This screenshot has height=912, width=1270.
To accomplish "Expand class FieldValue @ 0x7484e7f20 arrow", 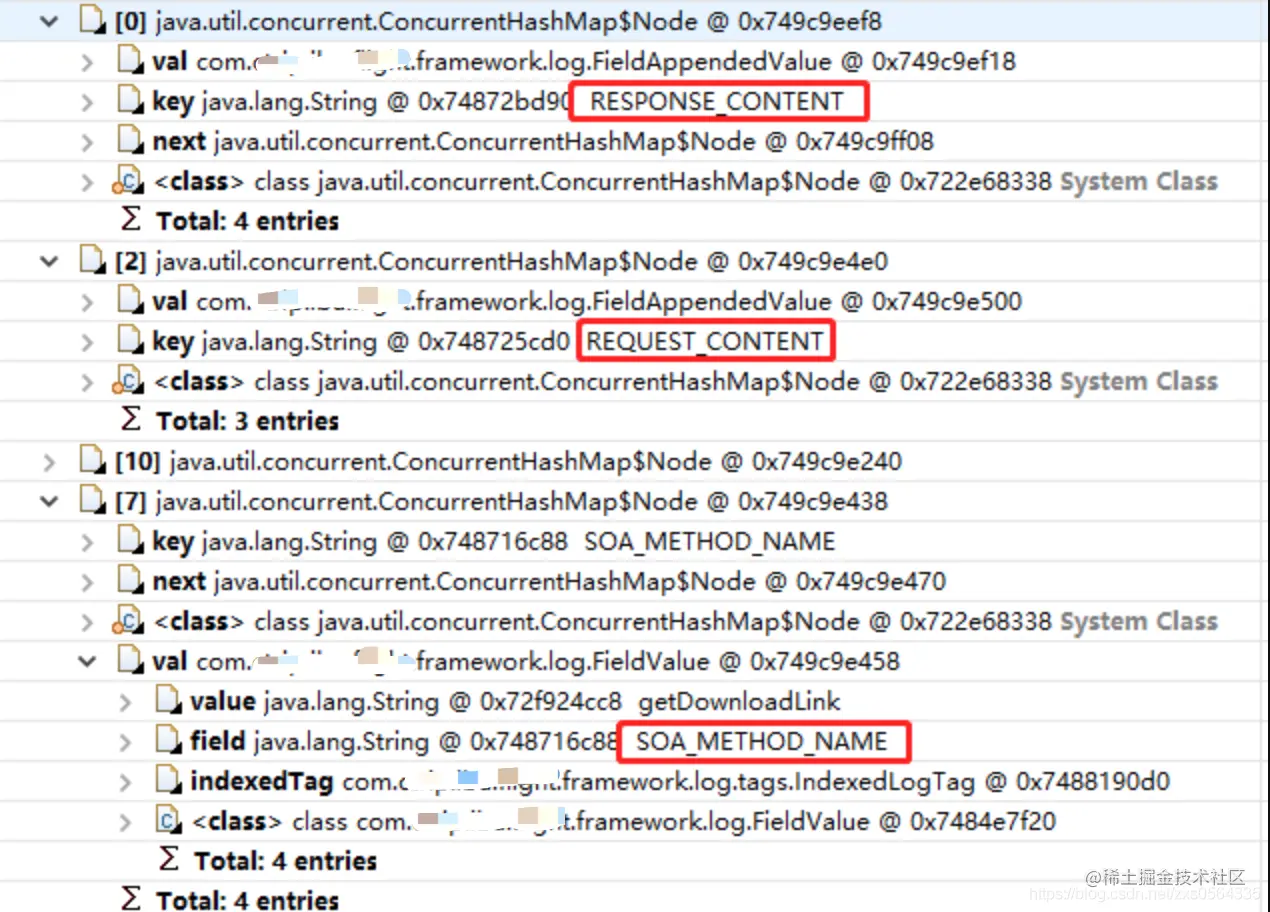I will [125, 822].
